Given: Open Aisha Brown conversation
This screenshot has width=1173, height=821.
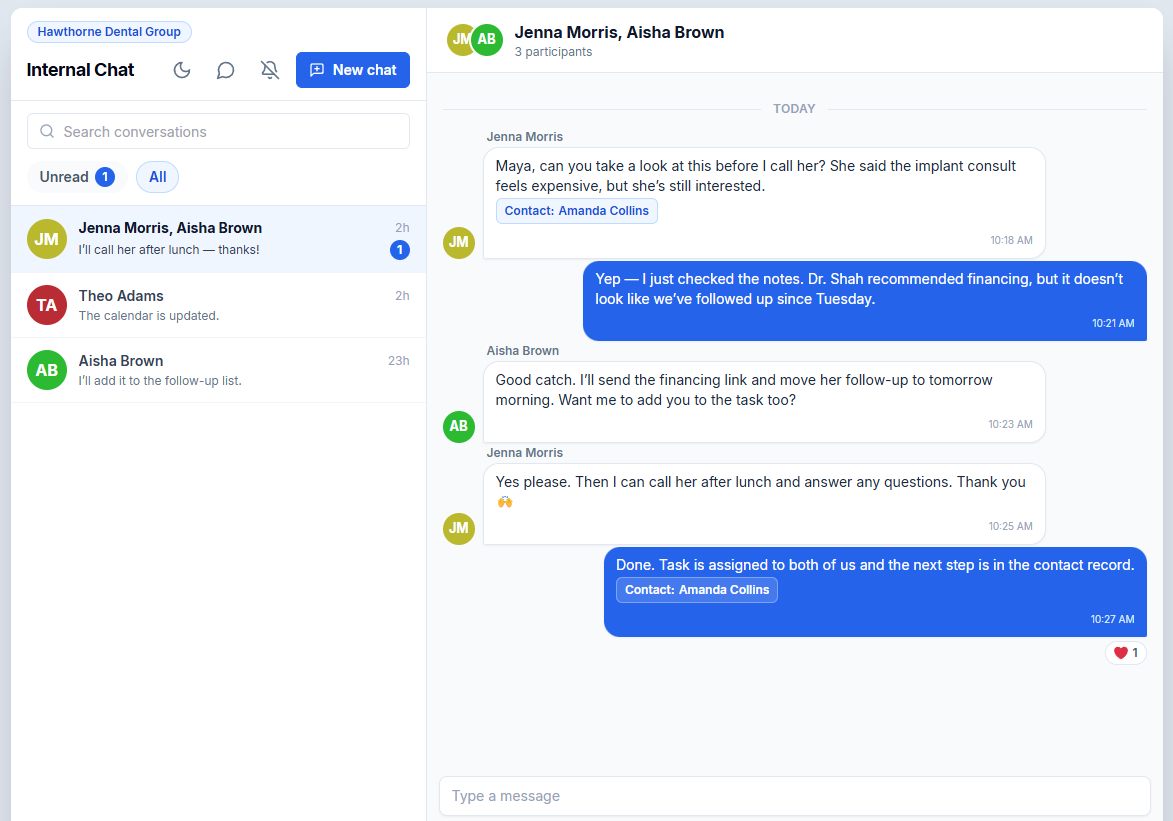Looking at the screenshot, I should click(x=218, y=370).
